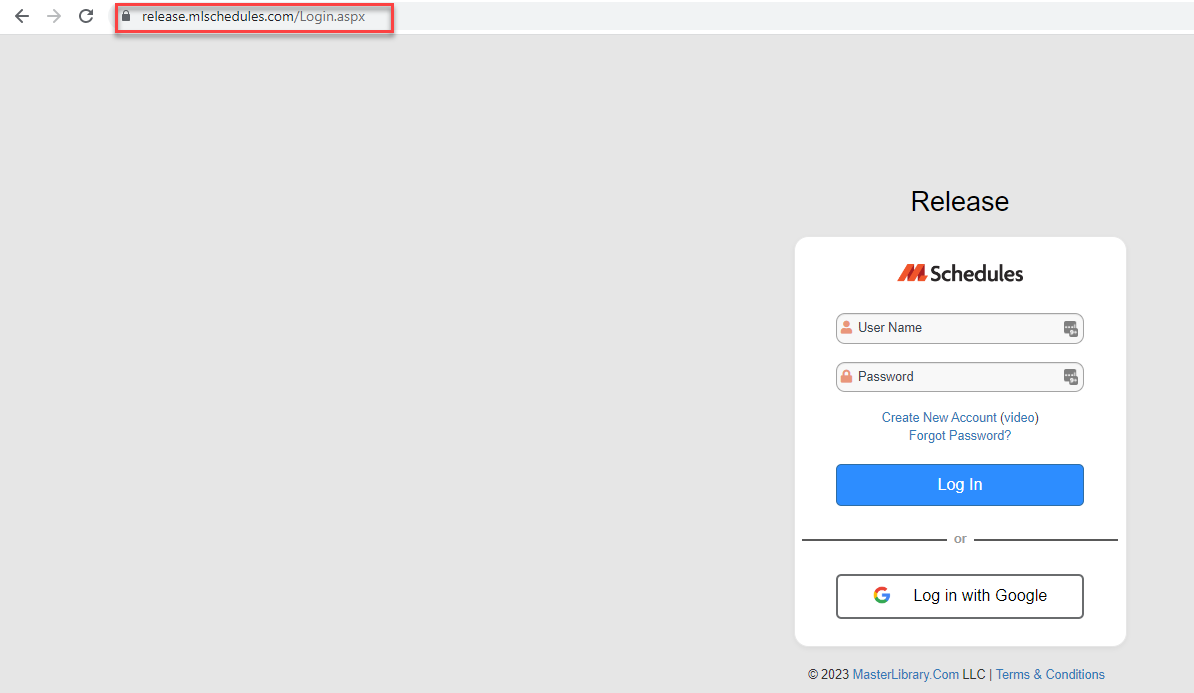Click the padlock site security icon

click(x=126, y=16)
